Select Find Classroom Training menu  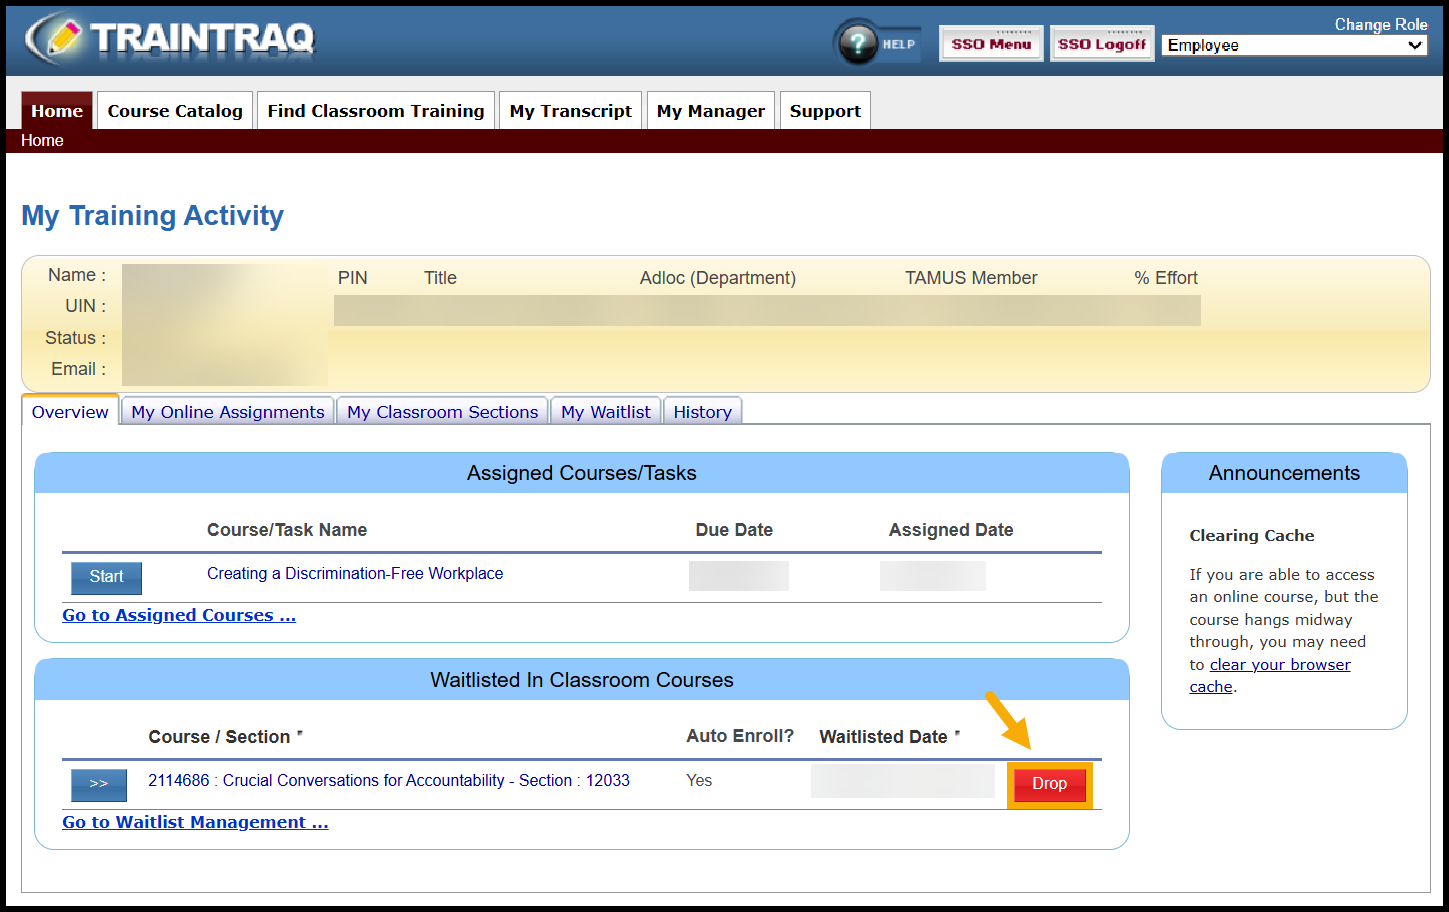coord(375,111)
